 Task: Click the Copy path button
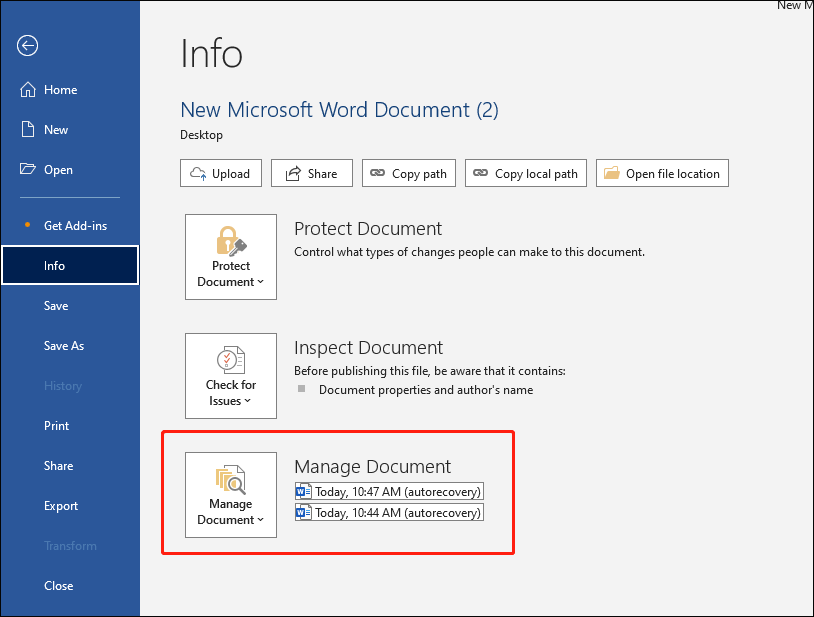pyautogui.click(x=409, y=173)
